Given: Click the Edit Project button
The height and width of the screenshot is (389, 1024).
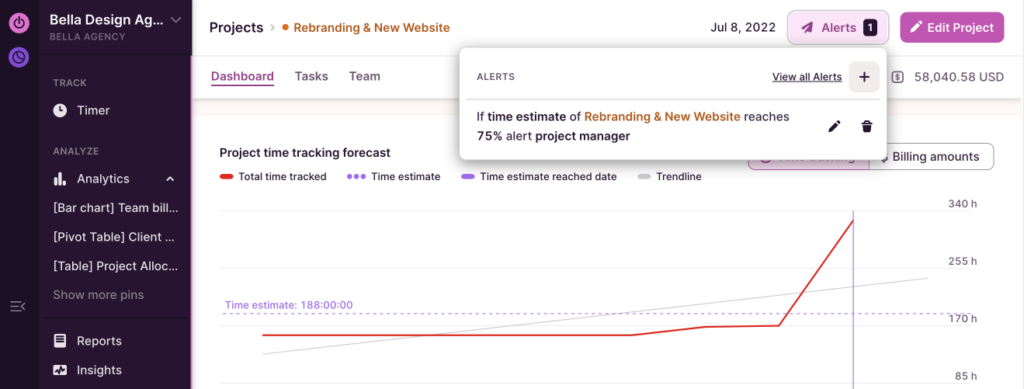Looking at the screenshot, I should click(952, 27).
